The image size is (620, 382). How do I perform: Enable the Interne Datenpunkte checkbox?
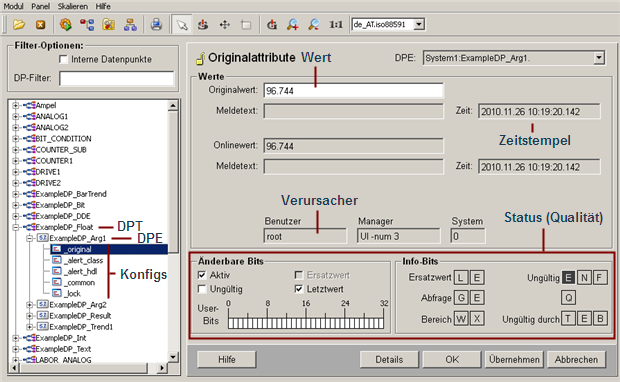click(63, 59)
